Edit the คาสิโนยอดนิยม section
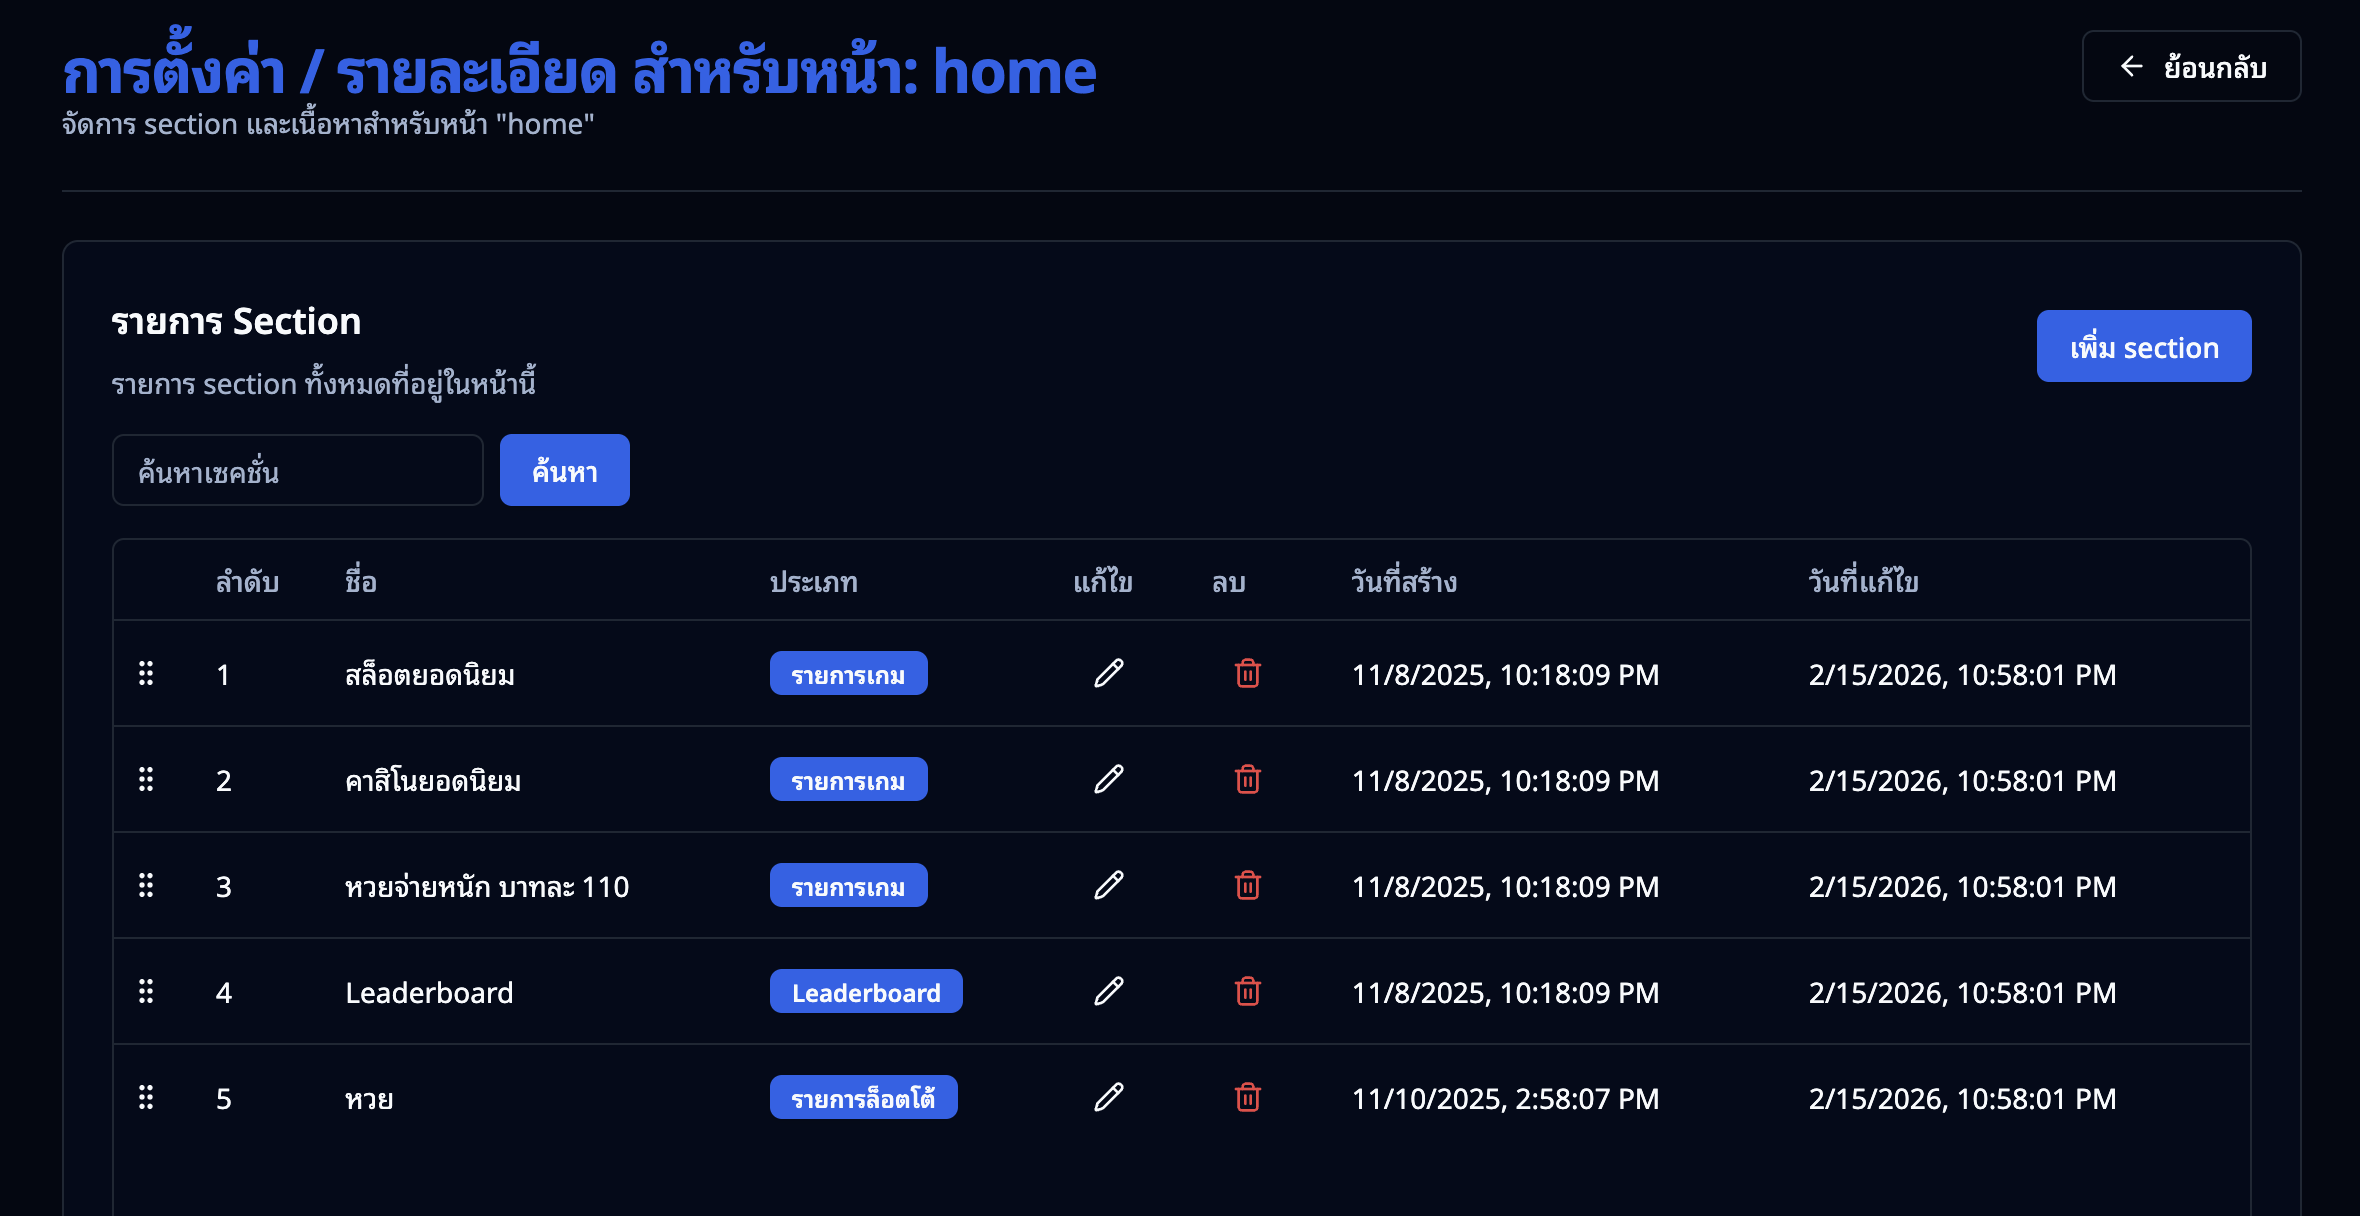This screenshot has height=1216, width=2360. [x=1108, y=780]
